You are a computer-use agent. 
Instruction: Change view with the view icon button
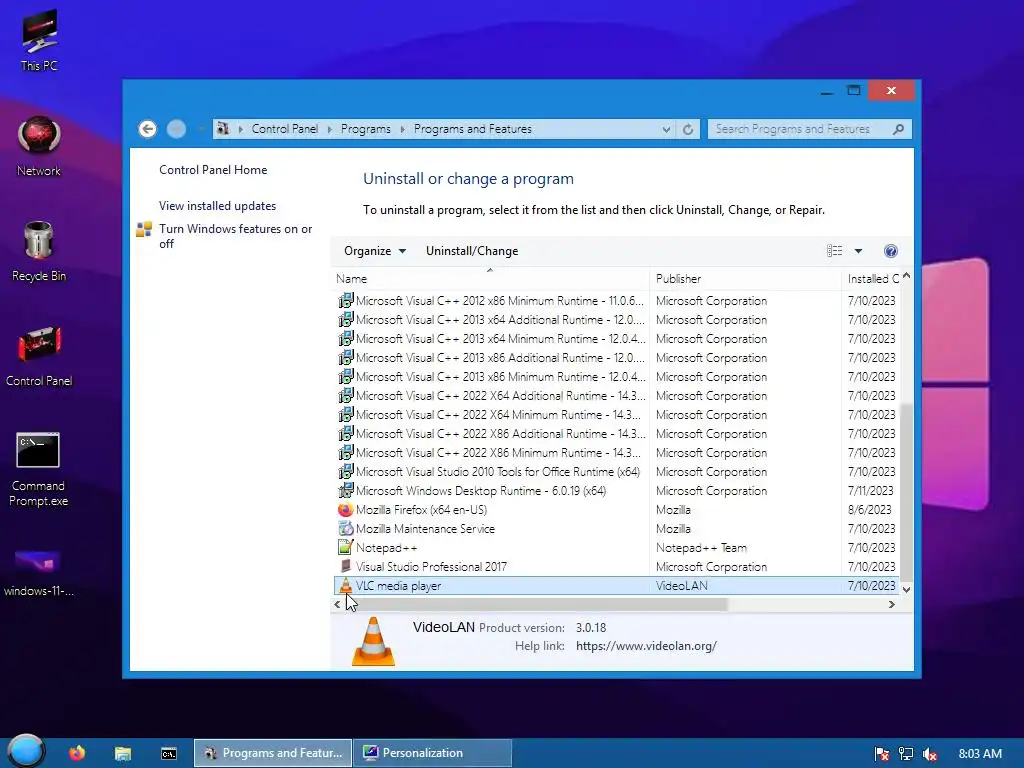click(834, 251)
